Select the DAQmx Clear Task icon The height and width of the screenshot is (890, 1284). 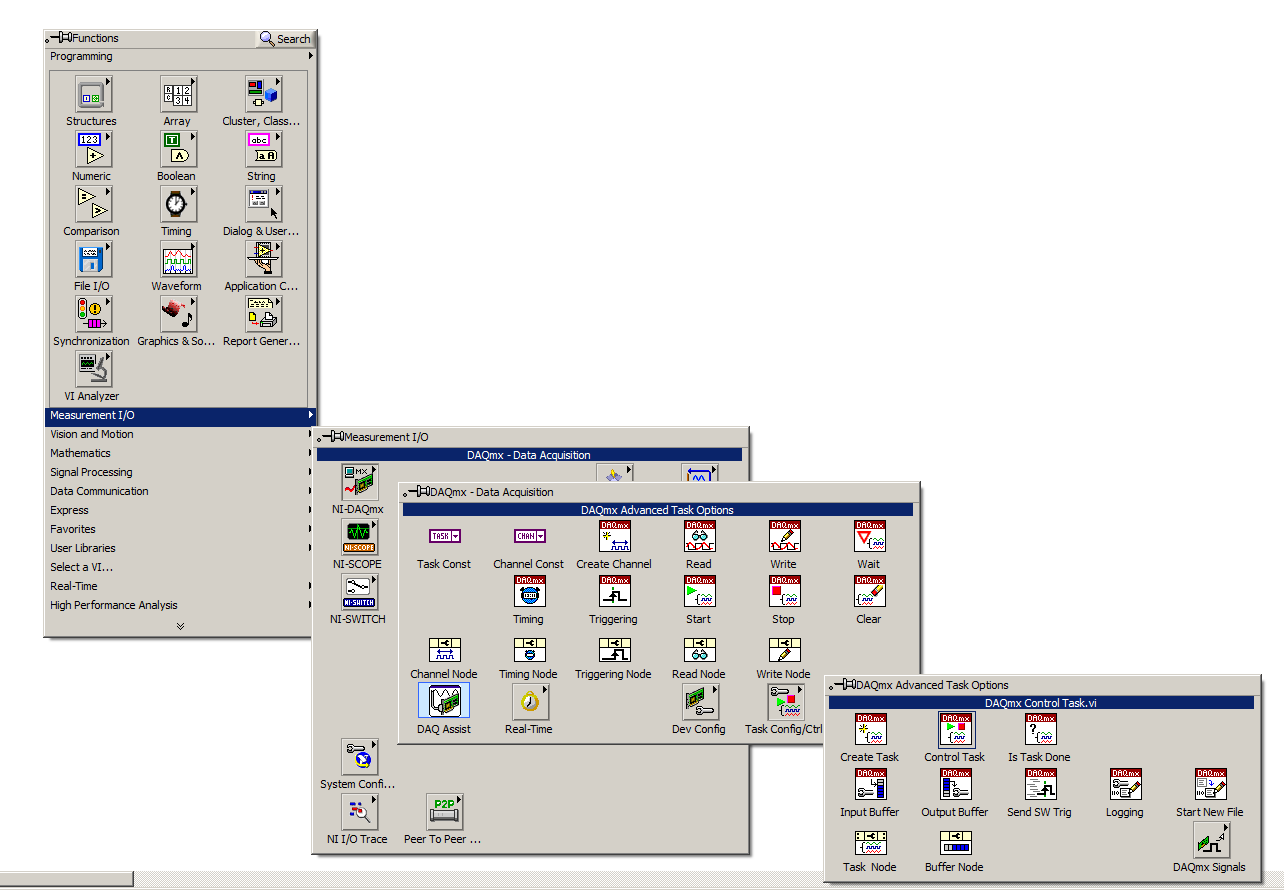click(x=869, y=592)
